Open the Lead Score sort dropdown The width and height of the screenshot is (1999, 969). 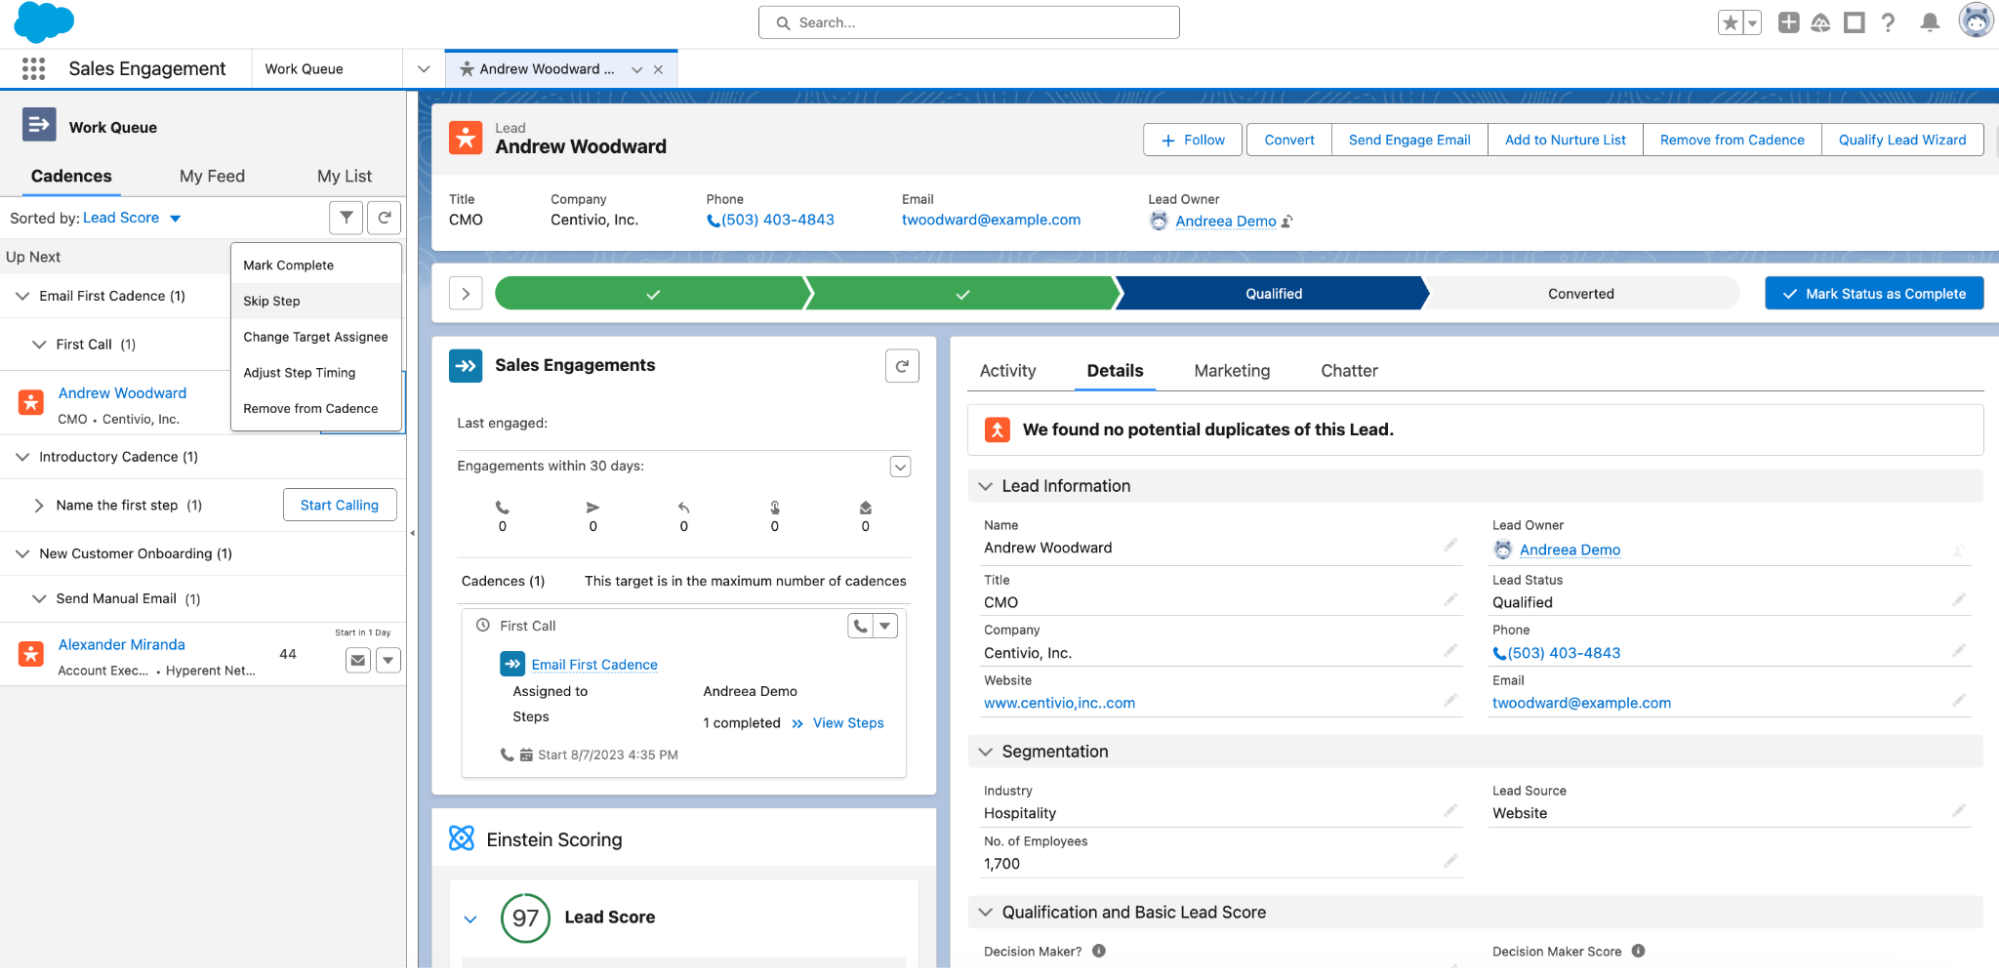pos(175,218)
